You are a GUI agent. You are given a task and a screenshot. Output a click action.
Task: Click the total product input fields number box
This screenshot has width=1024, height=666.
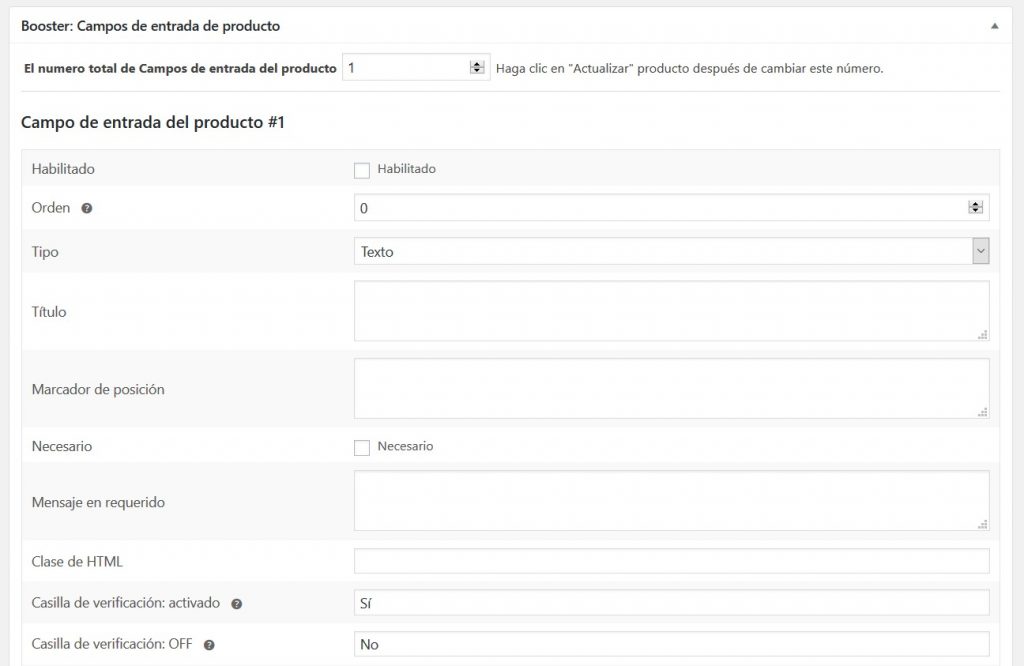coord(405,68)
